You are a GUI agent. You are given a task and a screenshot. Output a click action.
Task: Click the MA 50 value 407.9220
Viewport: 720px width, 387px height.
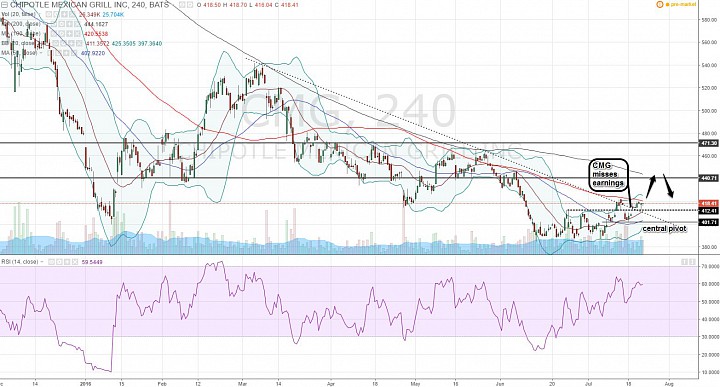click(93, 53)
